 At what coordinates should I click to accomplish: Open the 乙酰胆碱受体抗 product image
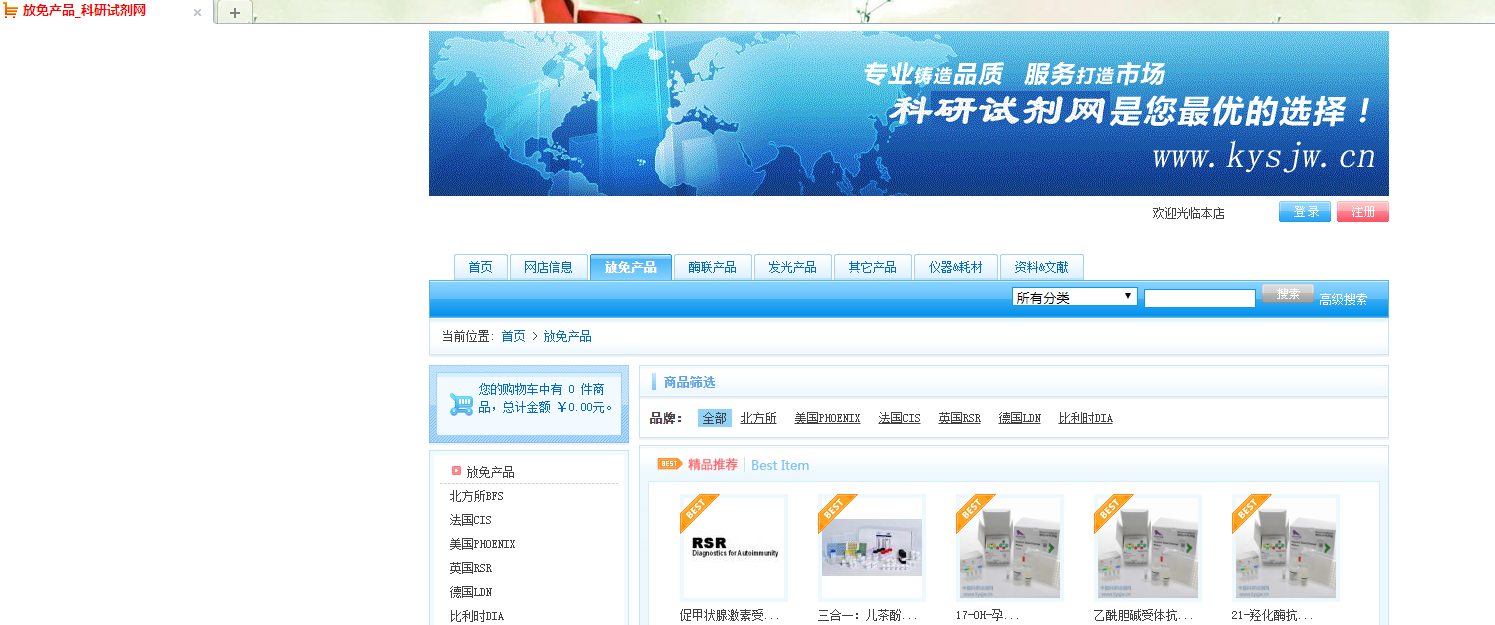tap(1147, 548)
